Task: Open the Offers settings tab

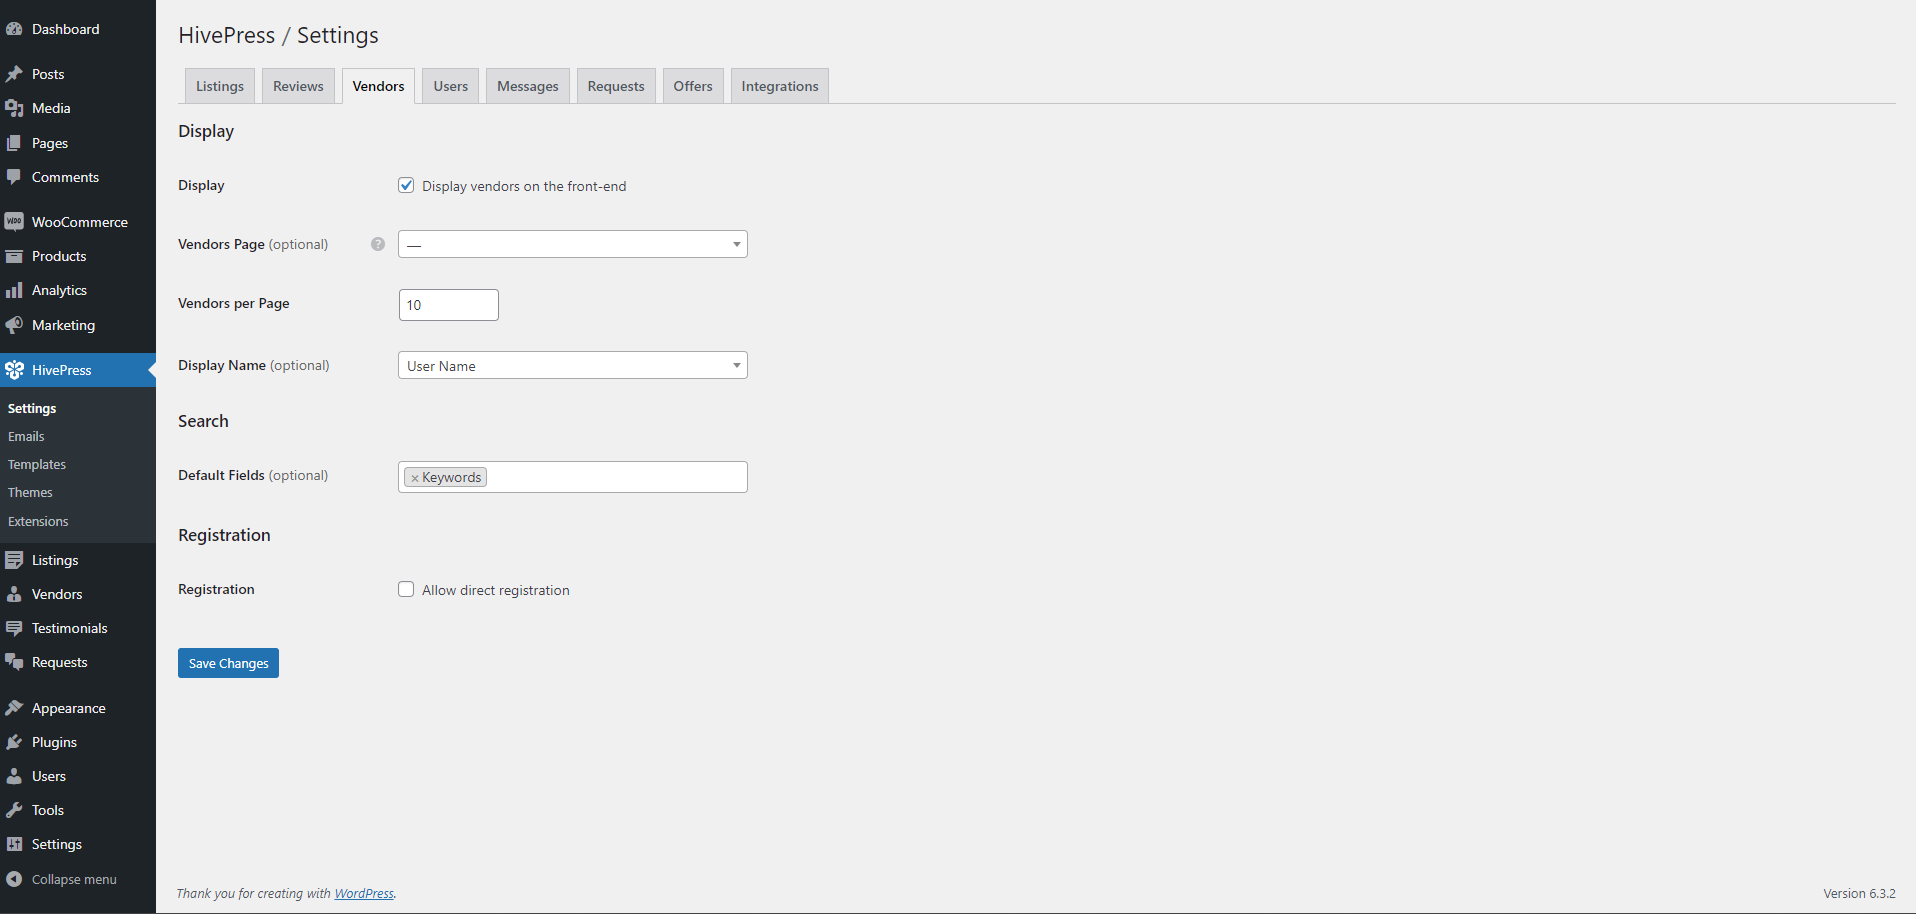Action: point(693,86)
